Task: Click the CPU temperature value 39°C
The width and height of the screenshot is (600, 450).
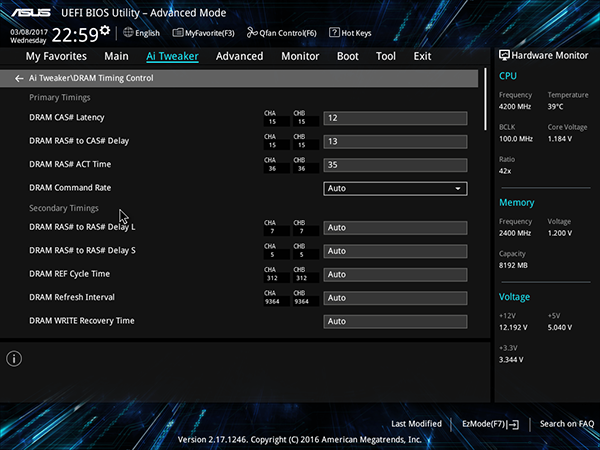Action: pos(555,107)
